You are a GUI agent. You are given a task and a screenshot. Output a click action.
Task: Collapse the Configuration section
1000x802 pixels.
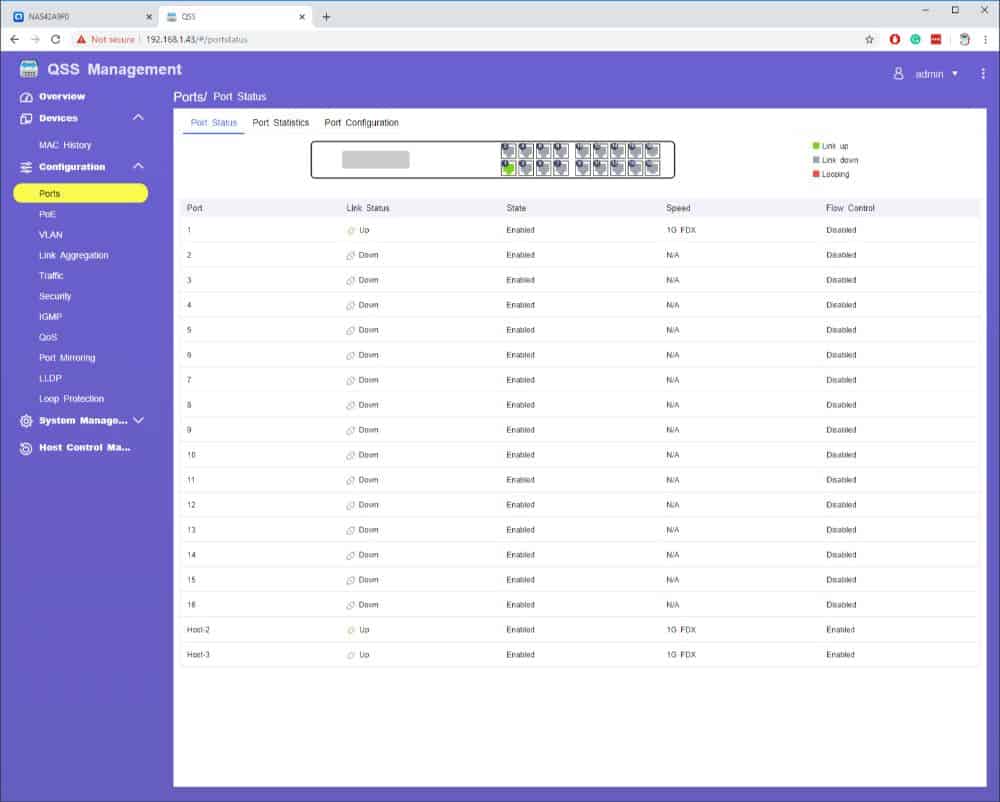pyautogui.click(x=138, y=167)
